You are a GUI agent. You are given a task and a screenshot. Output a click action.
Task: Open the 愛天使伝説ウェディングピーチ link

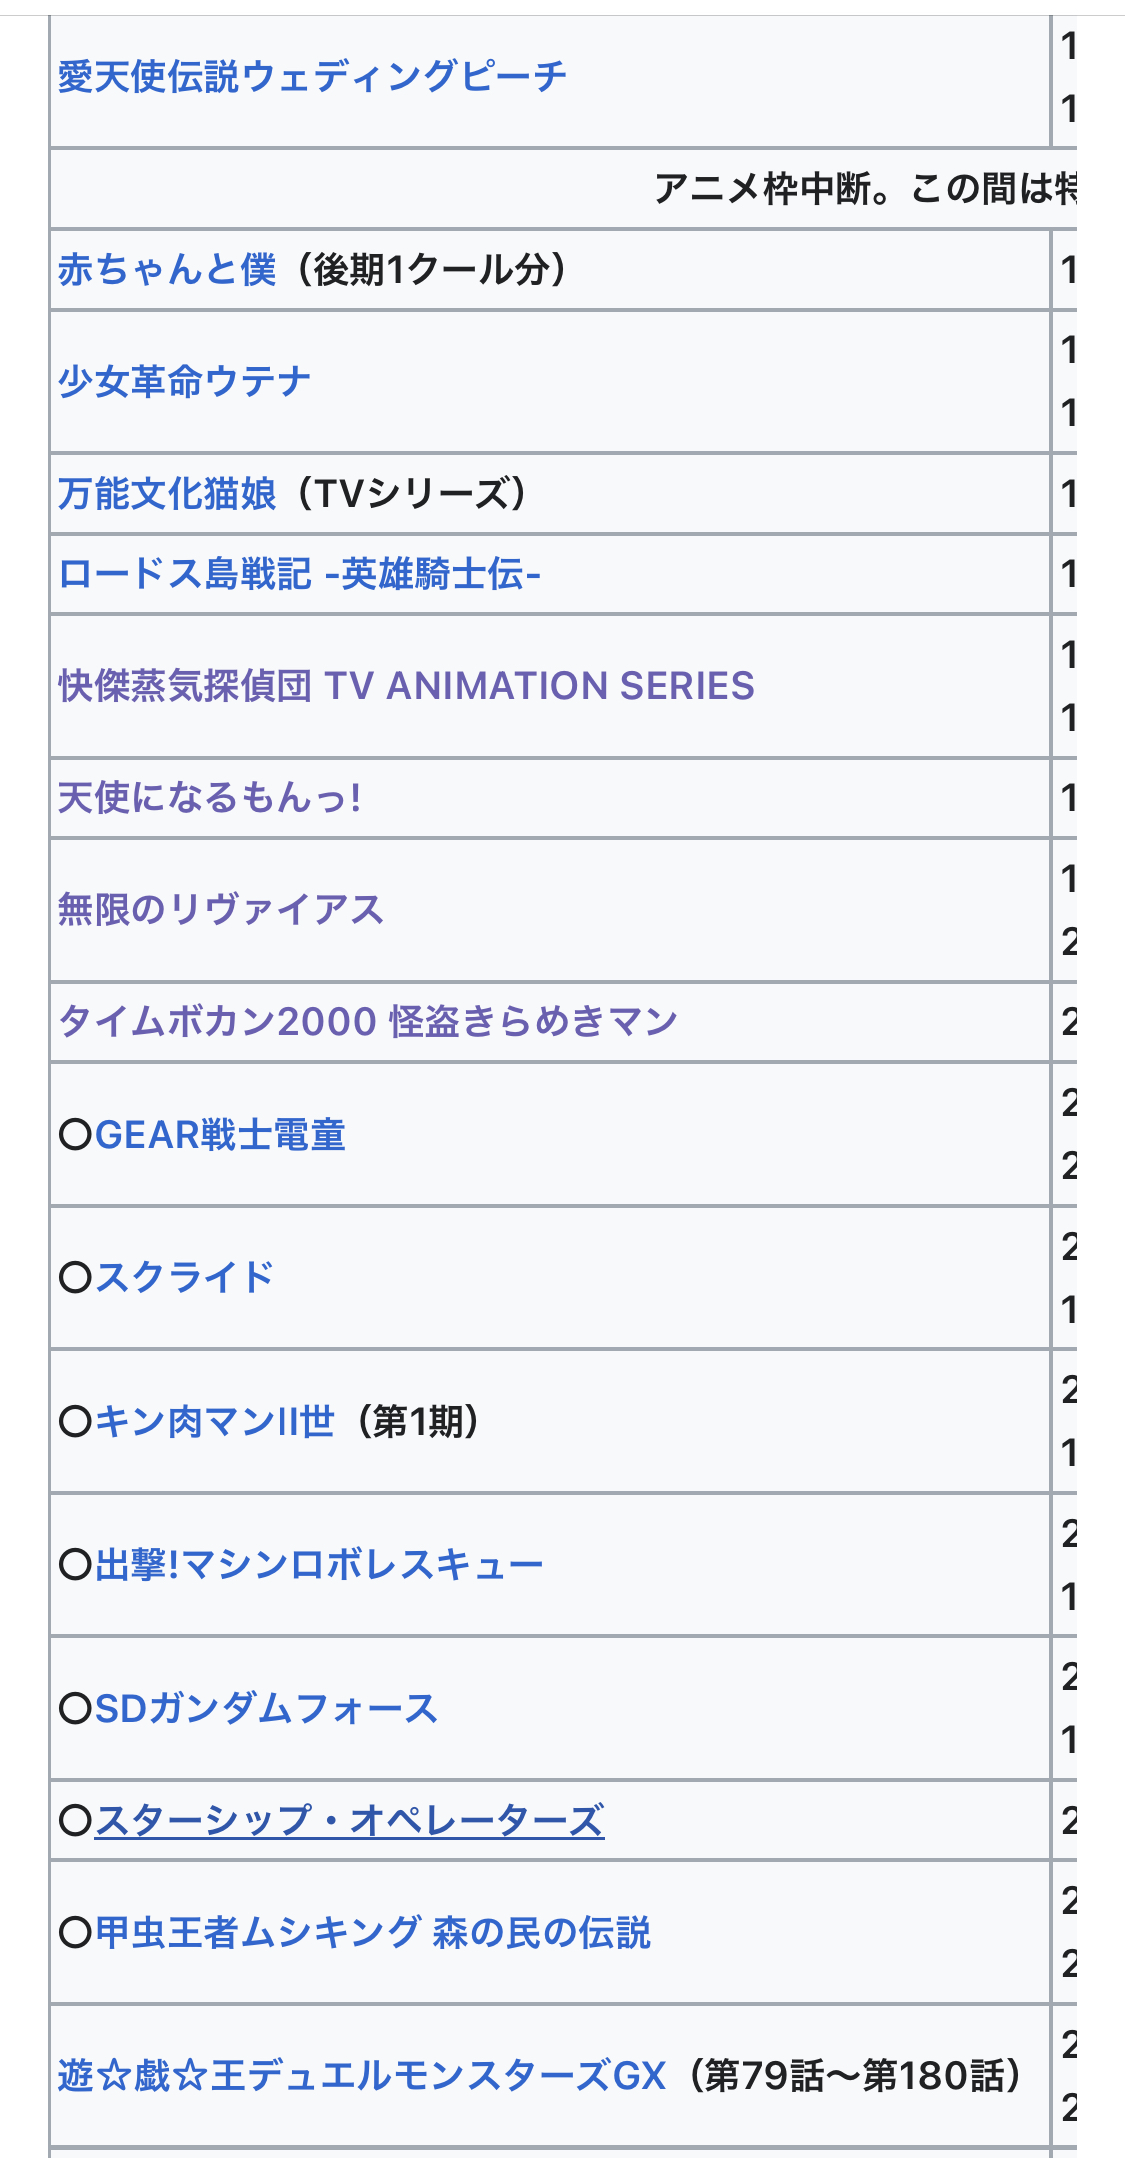[x=312, y=77]
